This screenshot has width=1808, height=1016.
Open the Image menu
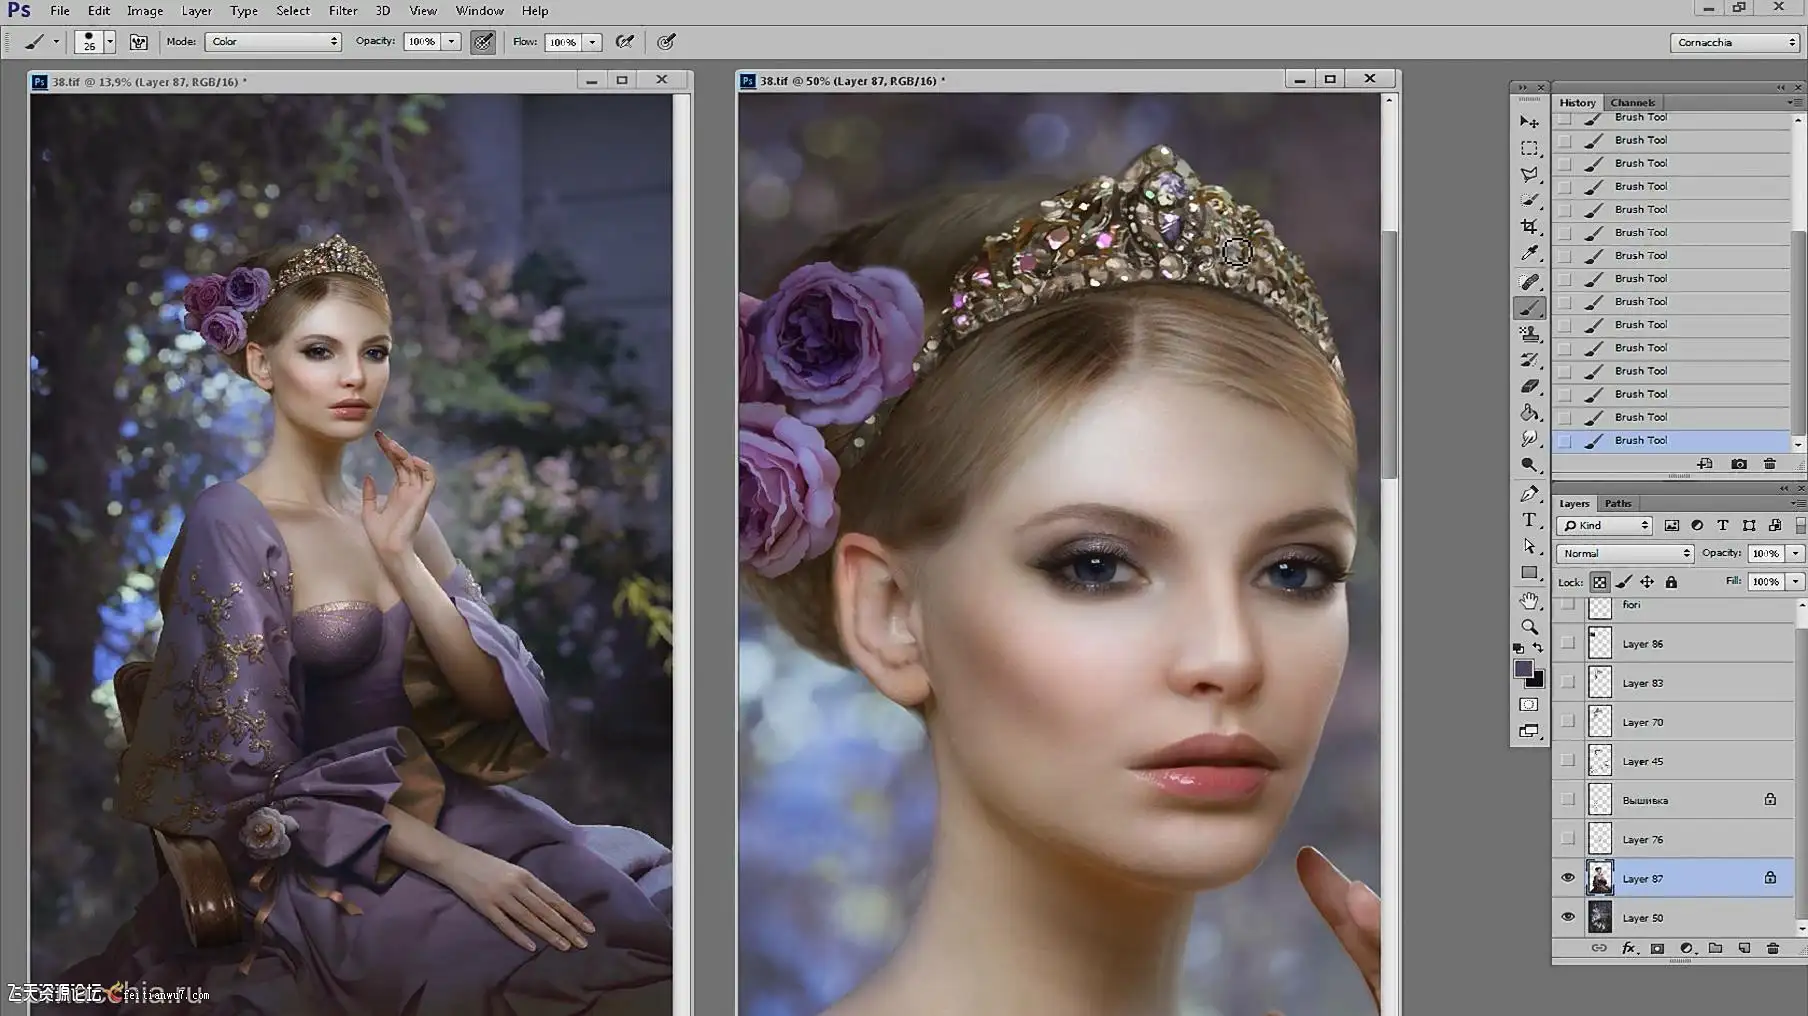[145, 11]
